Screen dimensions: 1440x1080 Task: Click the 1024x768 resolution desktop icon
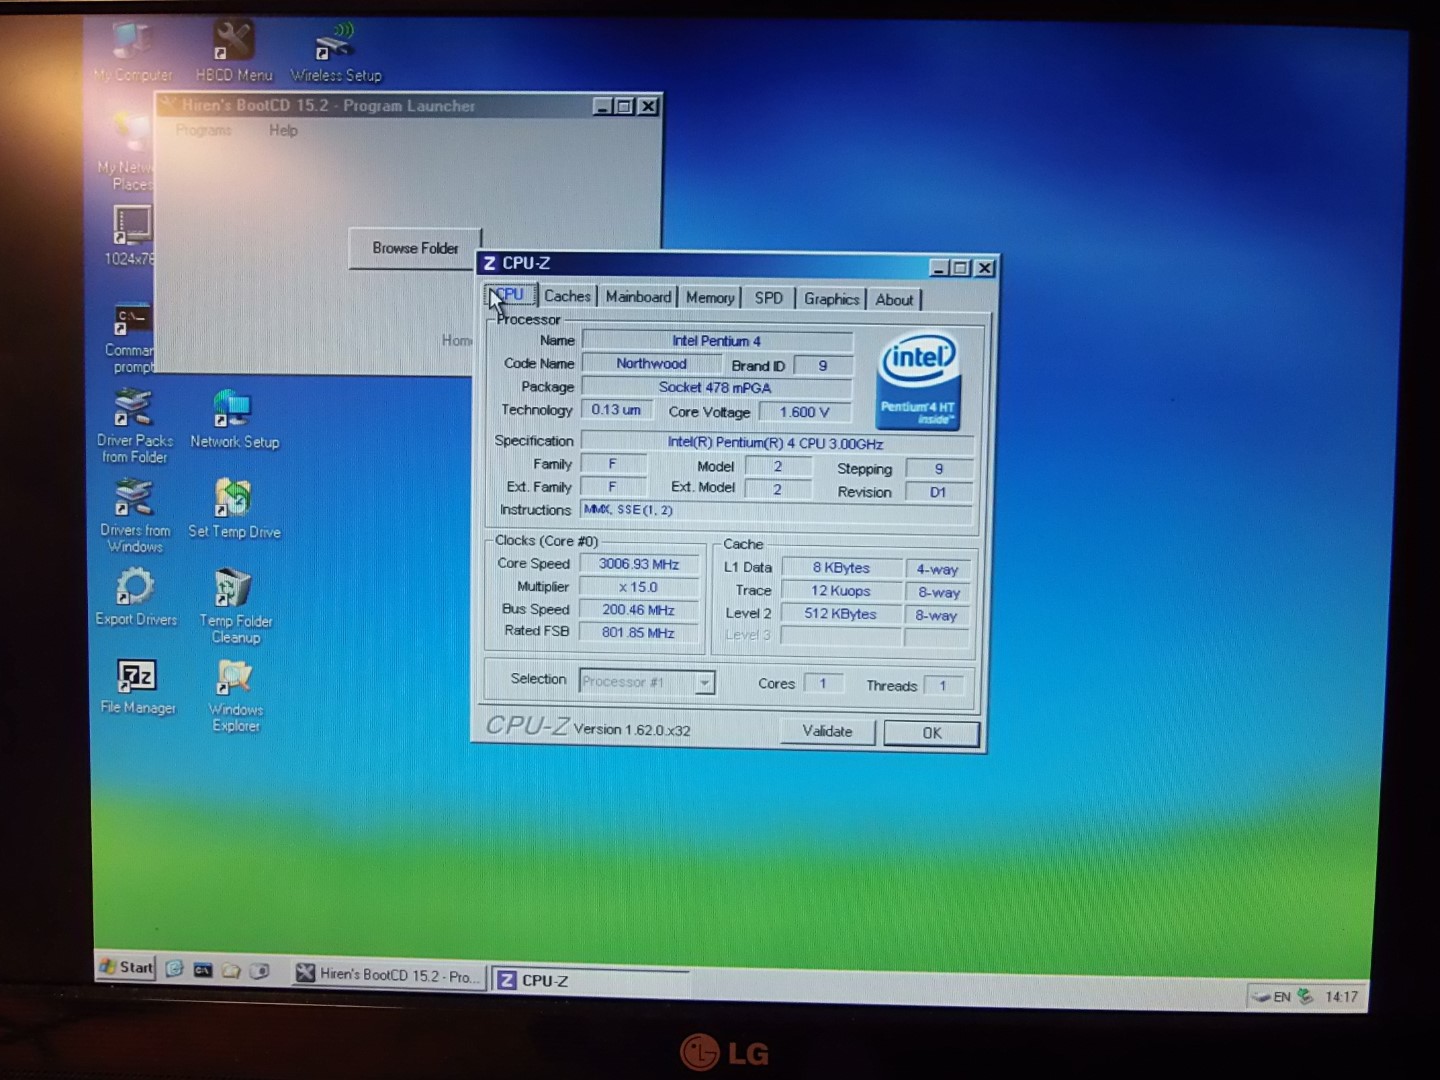pyautogui.click(x=130, y=236)
